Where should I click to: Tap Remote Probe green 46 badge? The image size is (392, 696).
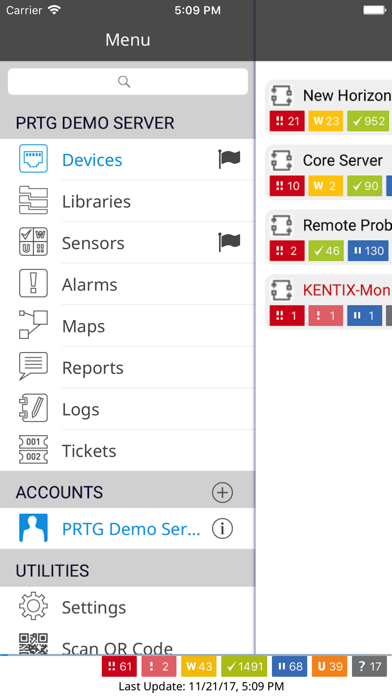pos(325,251)
